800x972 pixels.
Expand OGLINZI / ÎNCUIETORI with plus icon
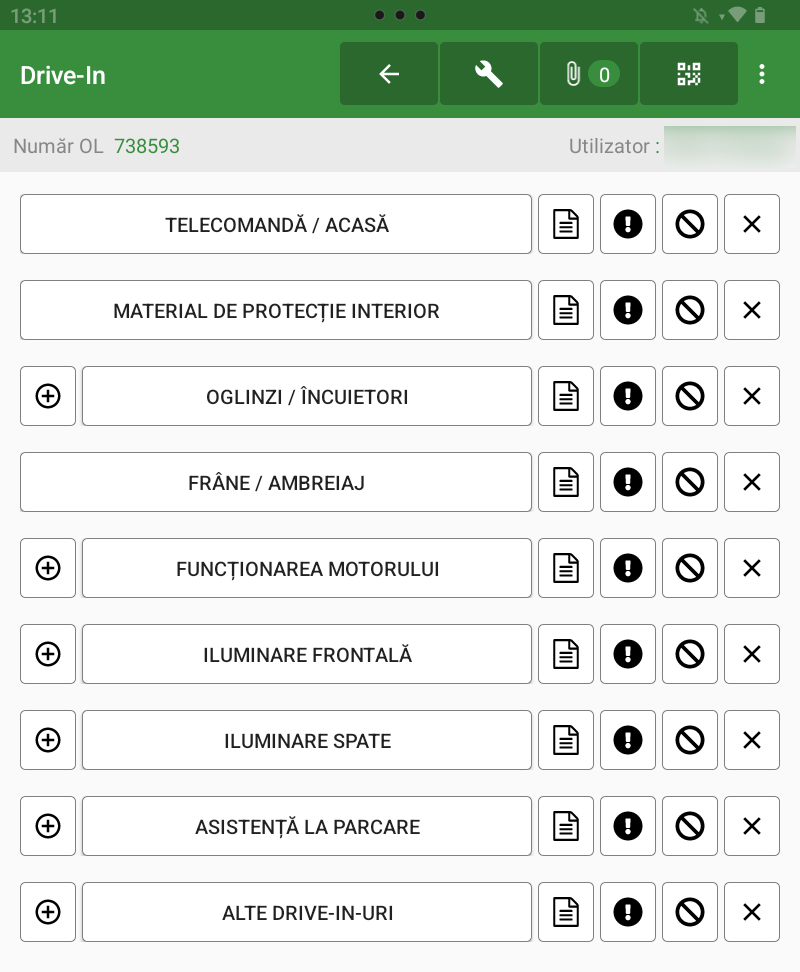click(48, 397)
